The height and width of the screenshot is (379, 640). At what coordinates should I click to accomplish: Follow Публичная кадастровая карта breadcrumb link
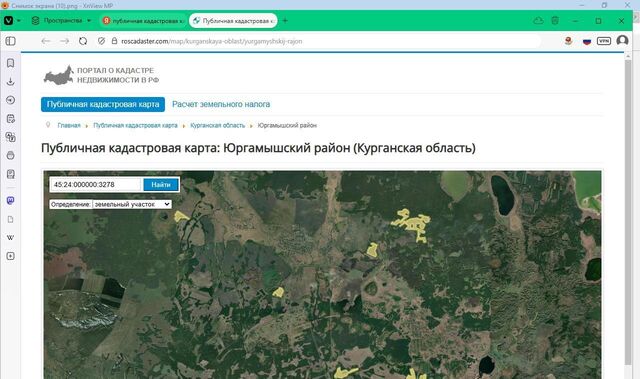click(135, 125)
